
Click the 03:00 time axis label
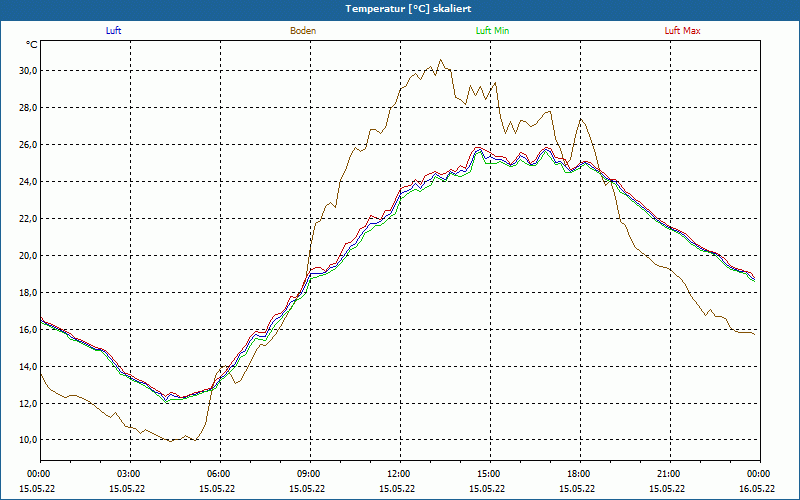tap(131, 474)
